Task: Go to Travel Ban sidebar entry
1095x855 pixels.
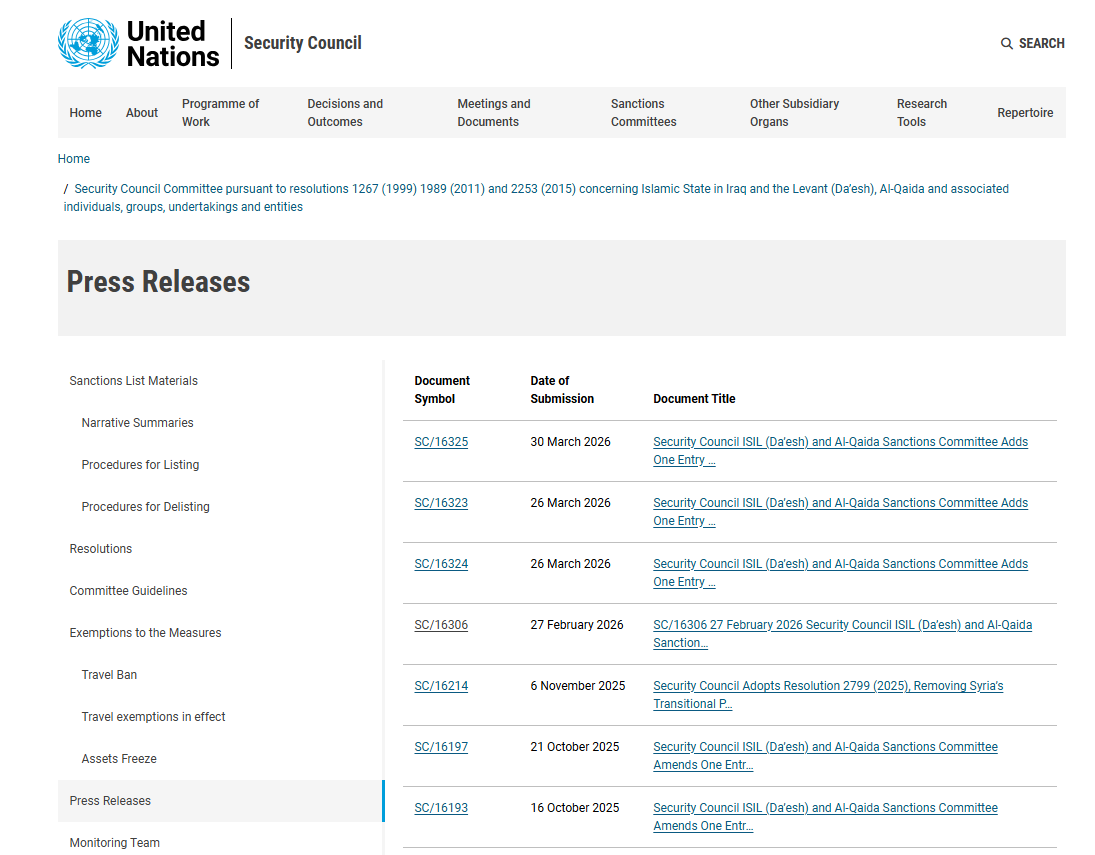Action: click(109, 675)
